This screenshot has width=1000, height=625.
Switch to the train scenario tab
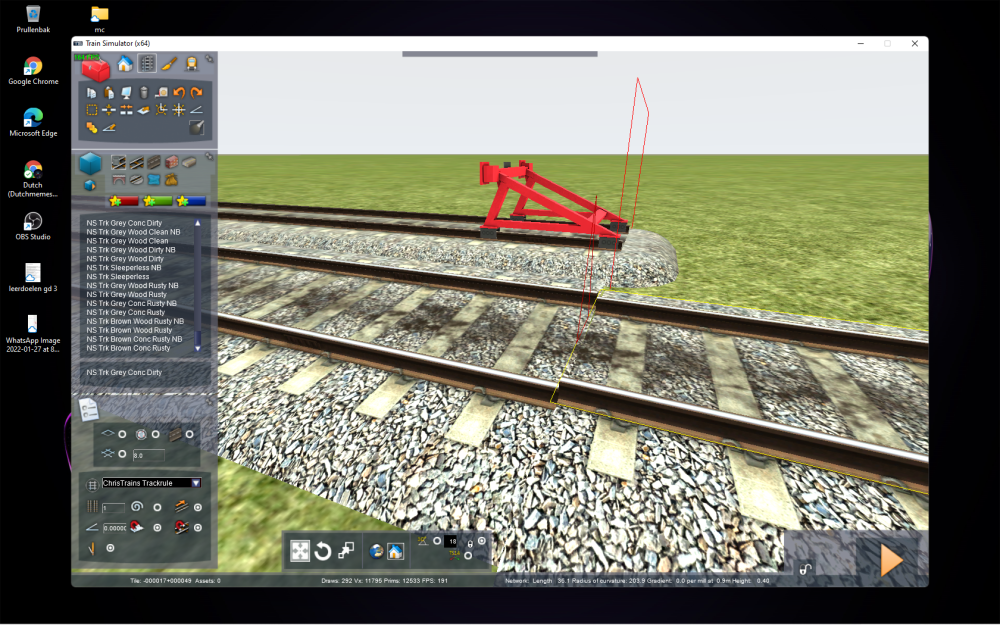pos(190,64)
